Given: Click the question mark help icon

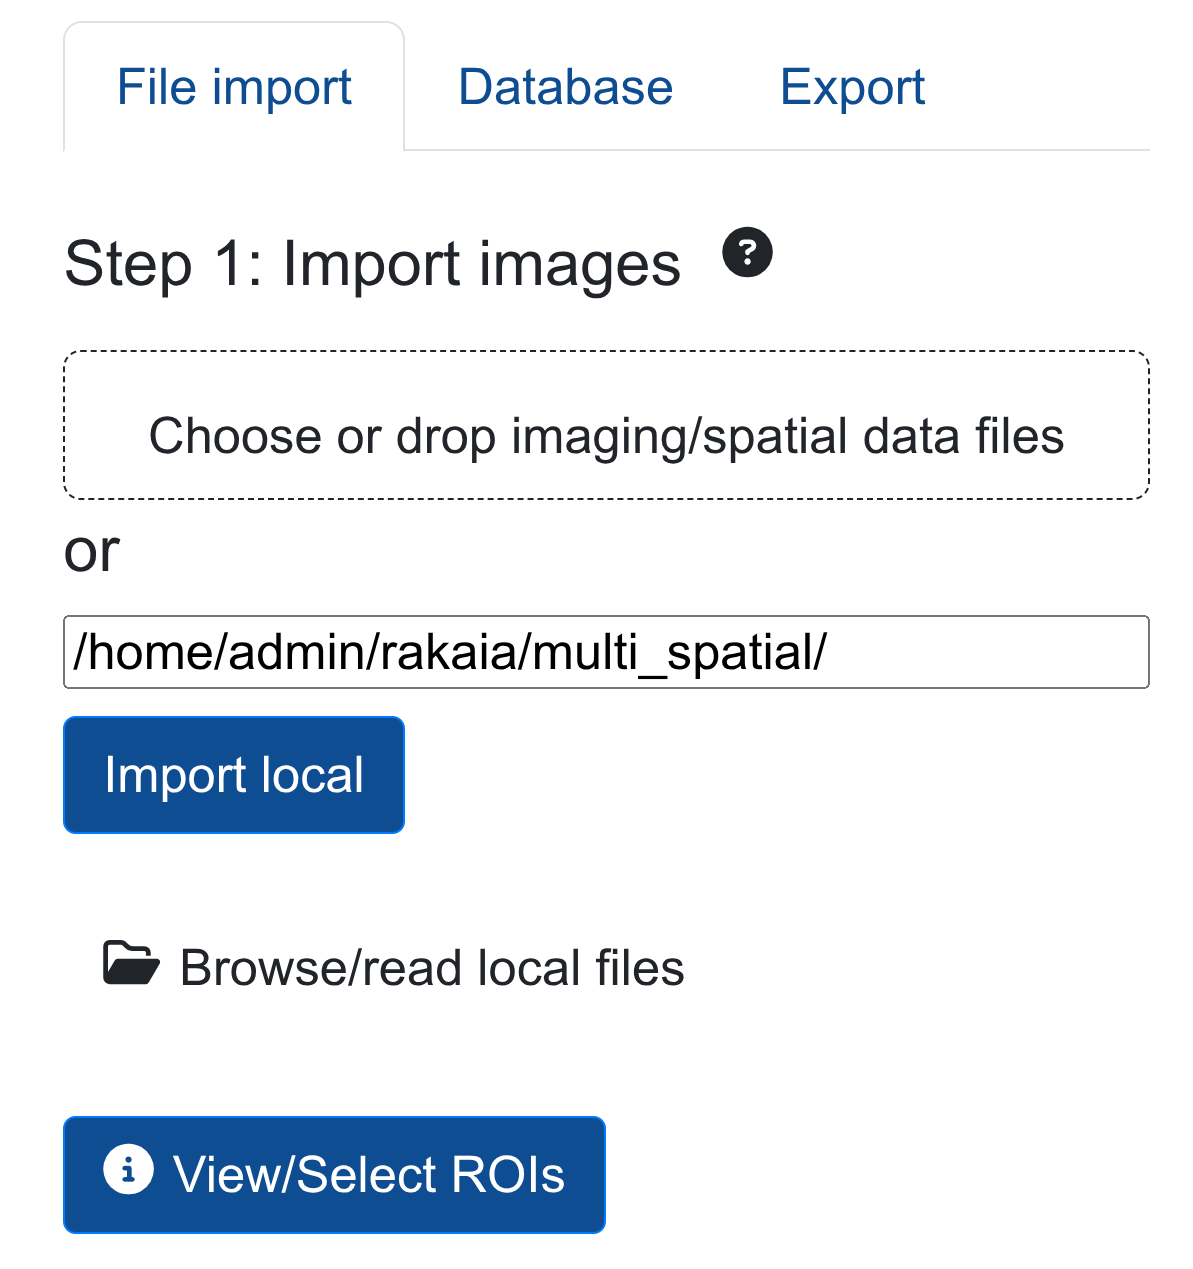Looking at the screenshot, I should click(x=747, y=252).
